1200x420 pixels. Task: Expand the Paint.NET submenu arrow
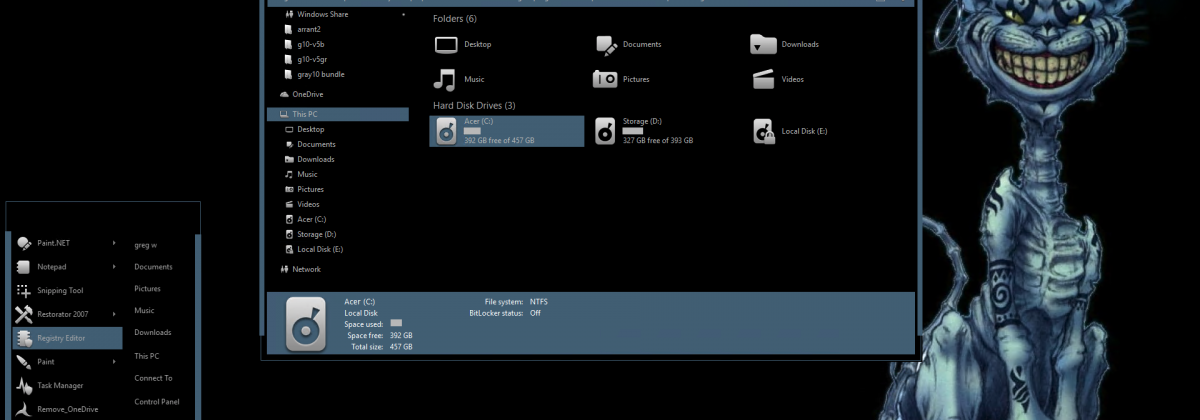pyautogui.click(x=114, y=243)
